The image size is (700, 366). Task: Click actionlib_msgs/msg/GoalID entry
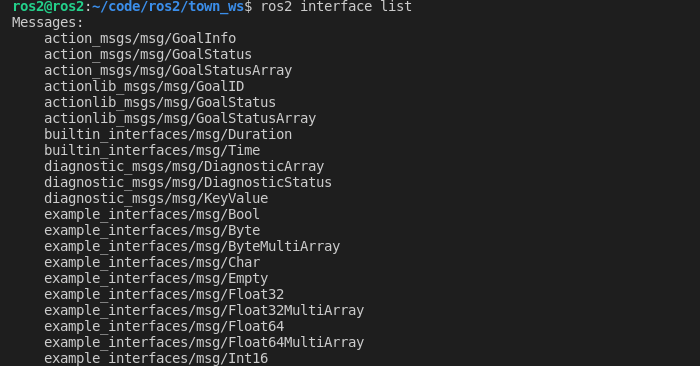pos(144,87)
